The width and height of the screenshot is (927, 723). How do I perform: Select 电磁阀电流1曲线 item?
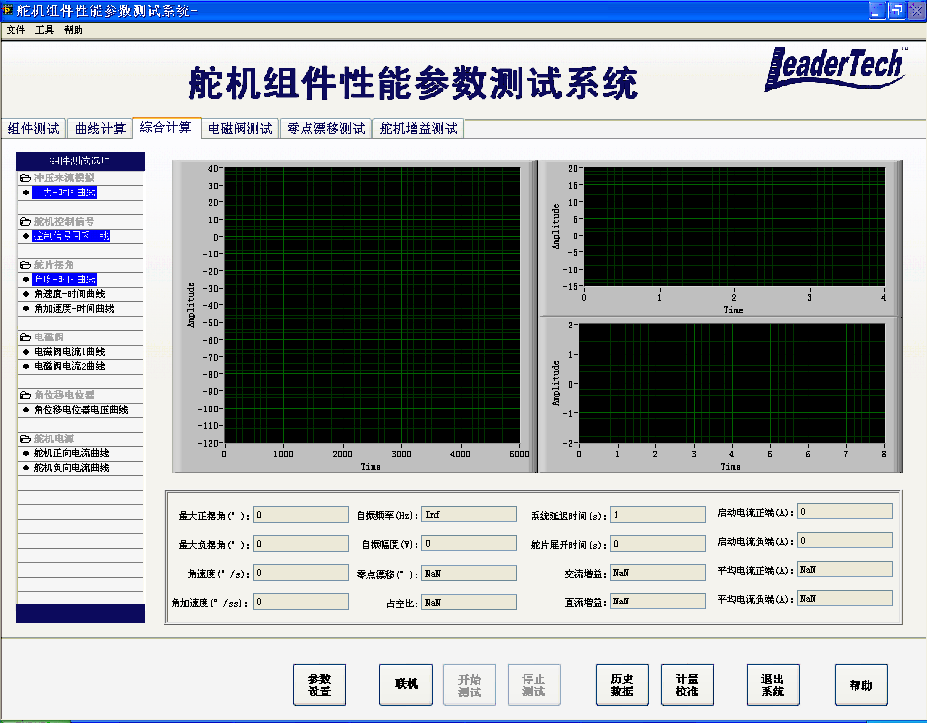(69, 352)
